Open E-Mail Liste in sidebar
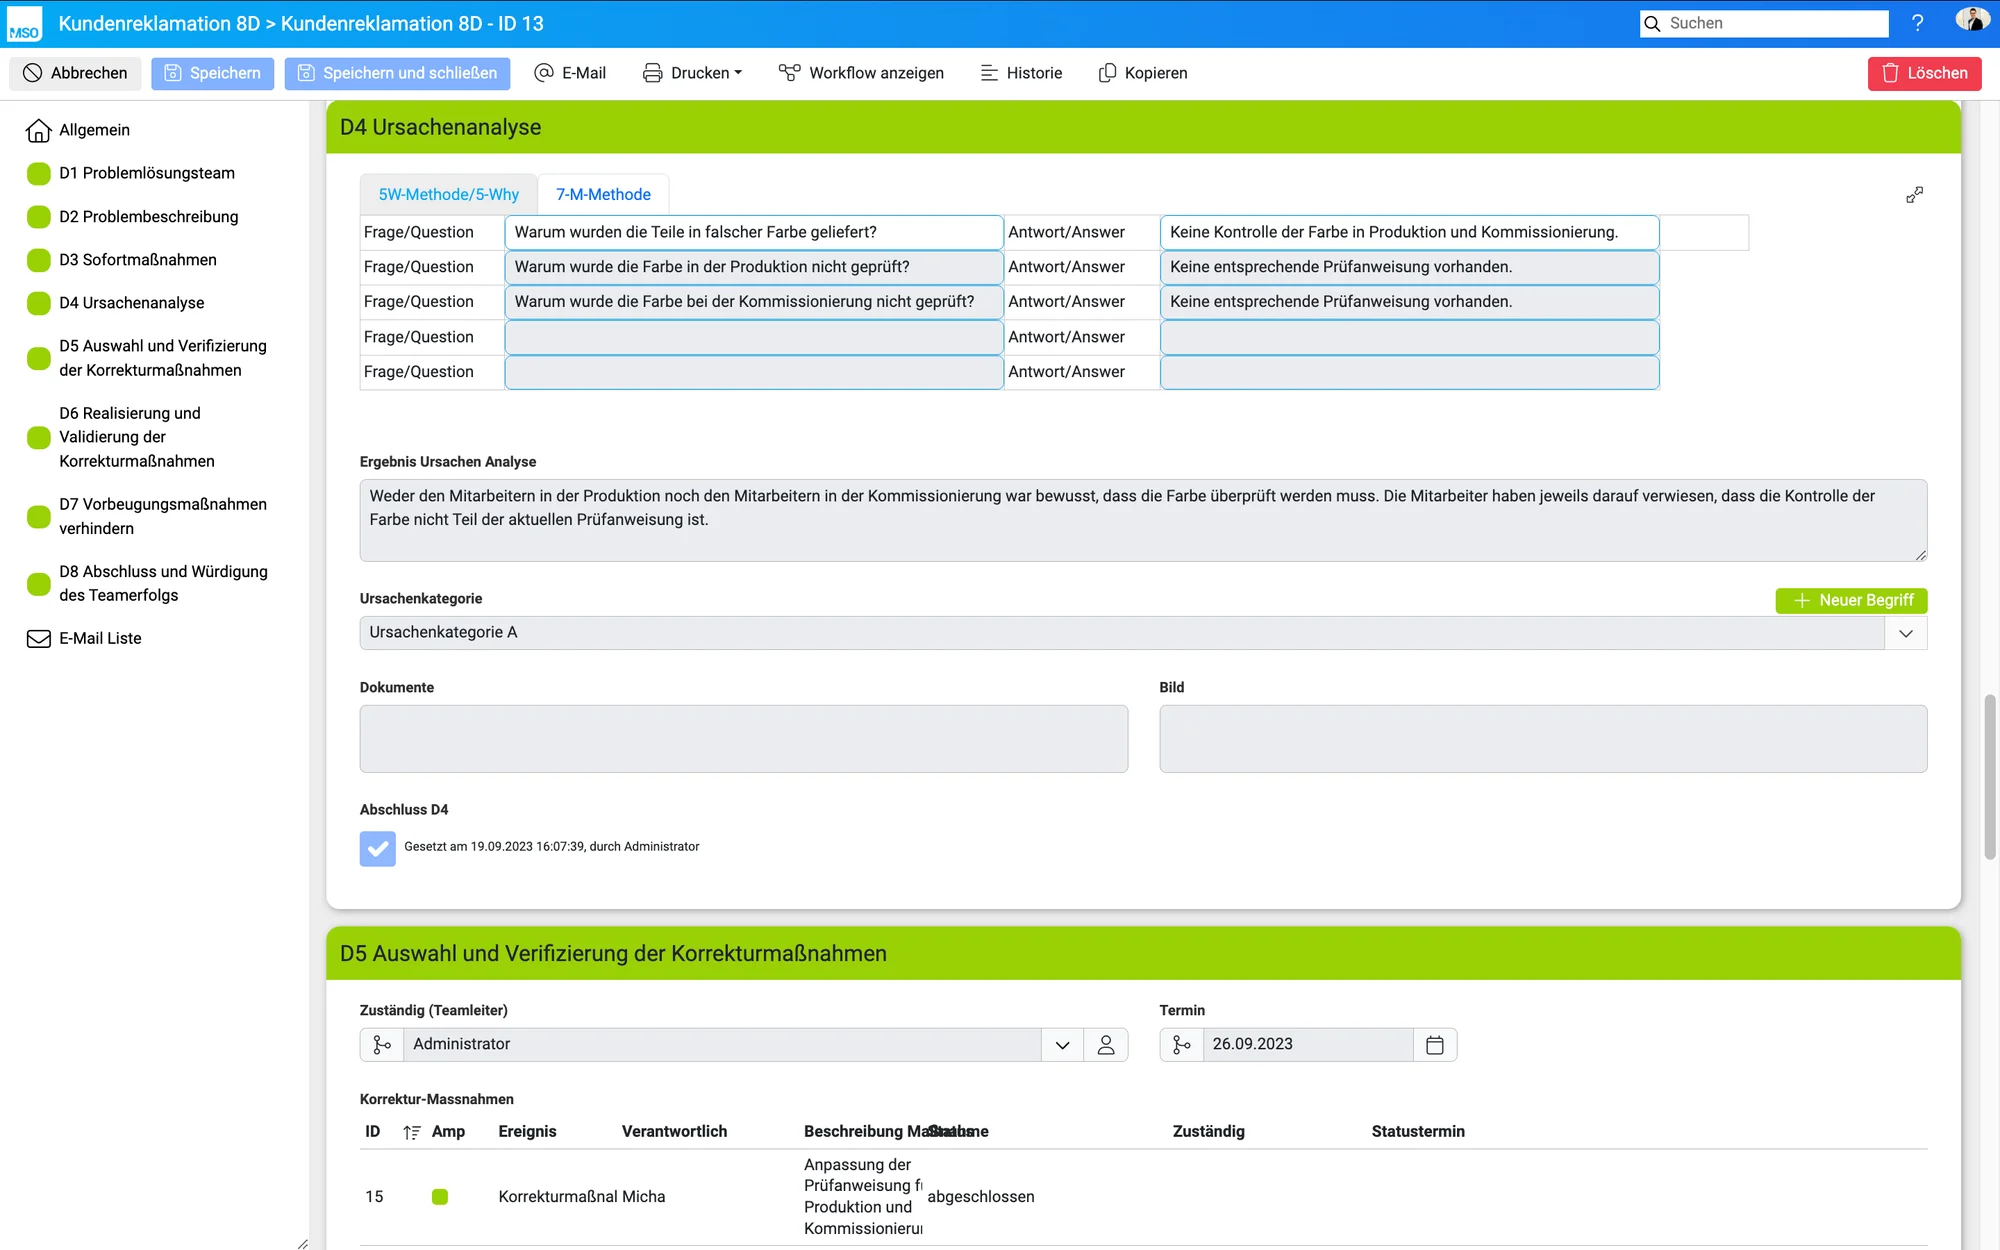The image size is (2000, 1250). click(x=100, y=639)
